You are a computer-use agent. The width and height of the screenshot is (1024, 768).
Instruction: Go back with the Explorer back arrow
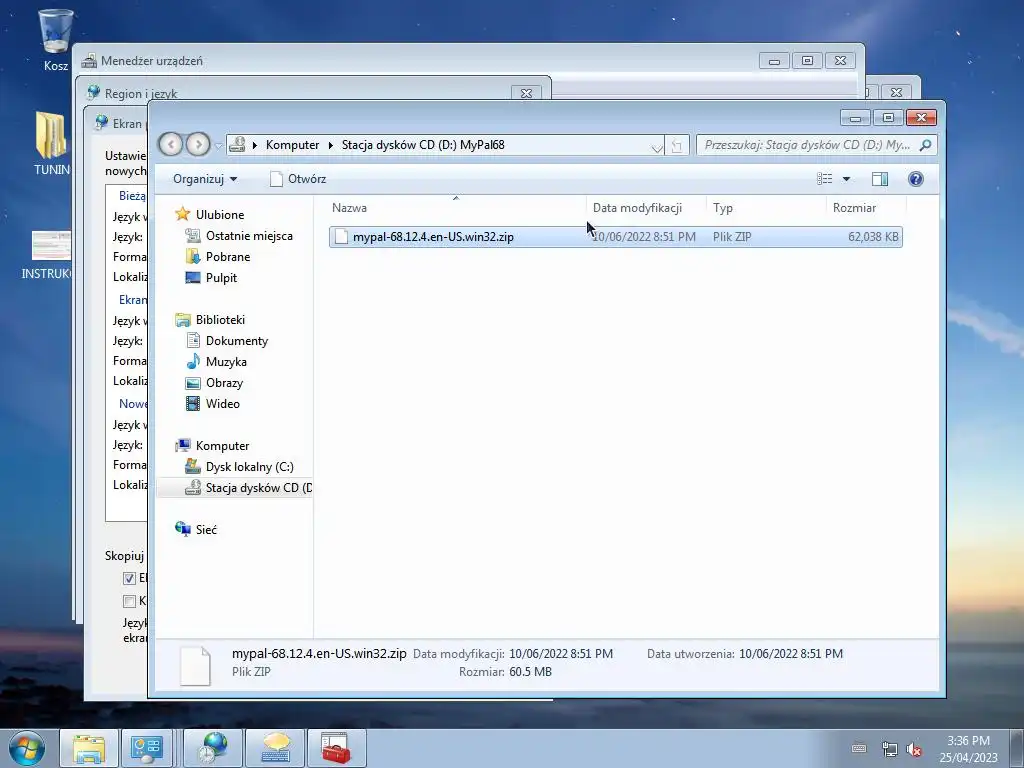point(171,144)
